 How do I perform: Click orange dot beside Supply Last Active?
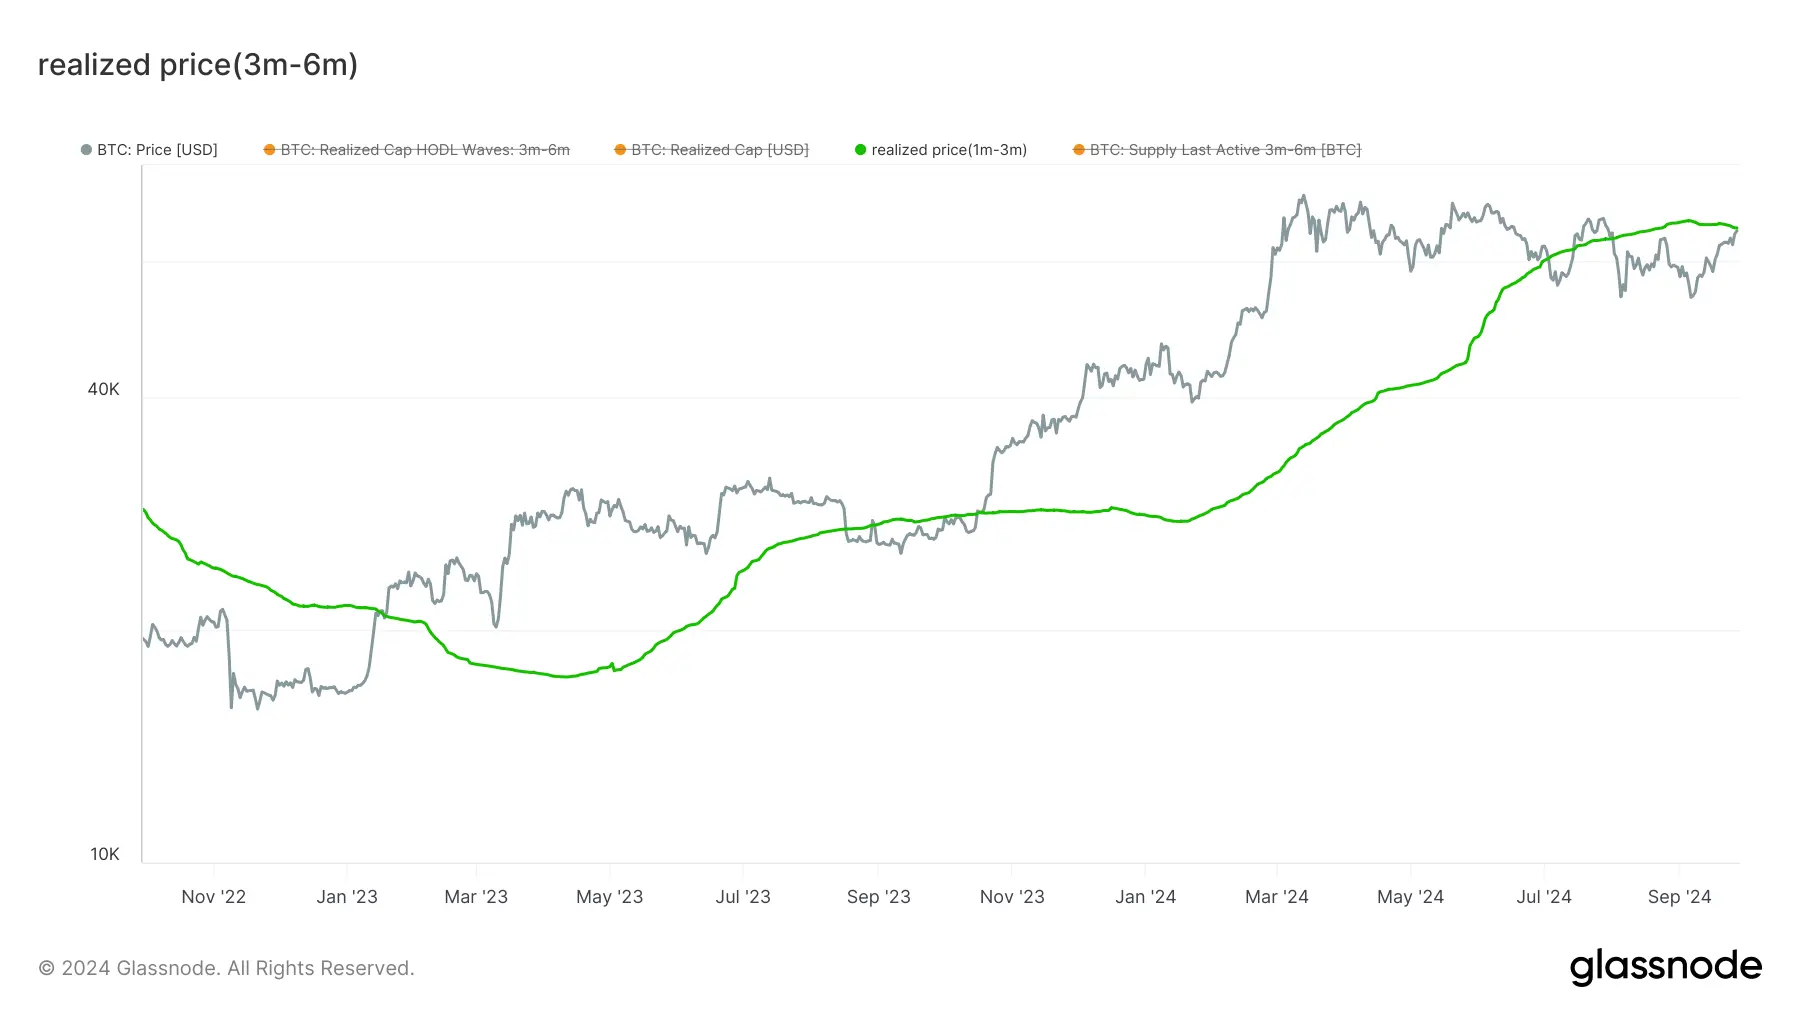tap(1078, 150)
